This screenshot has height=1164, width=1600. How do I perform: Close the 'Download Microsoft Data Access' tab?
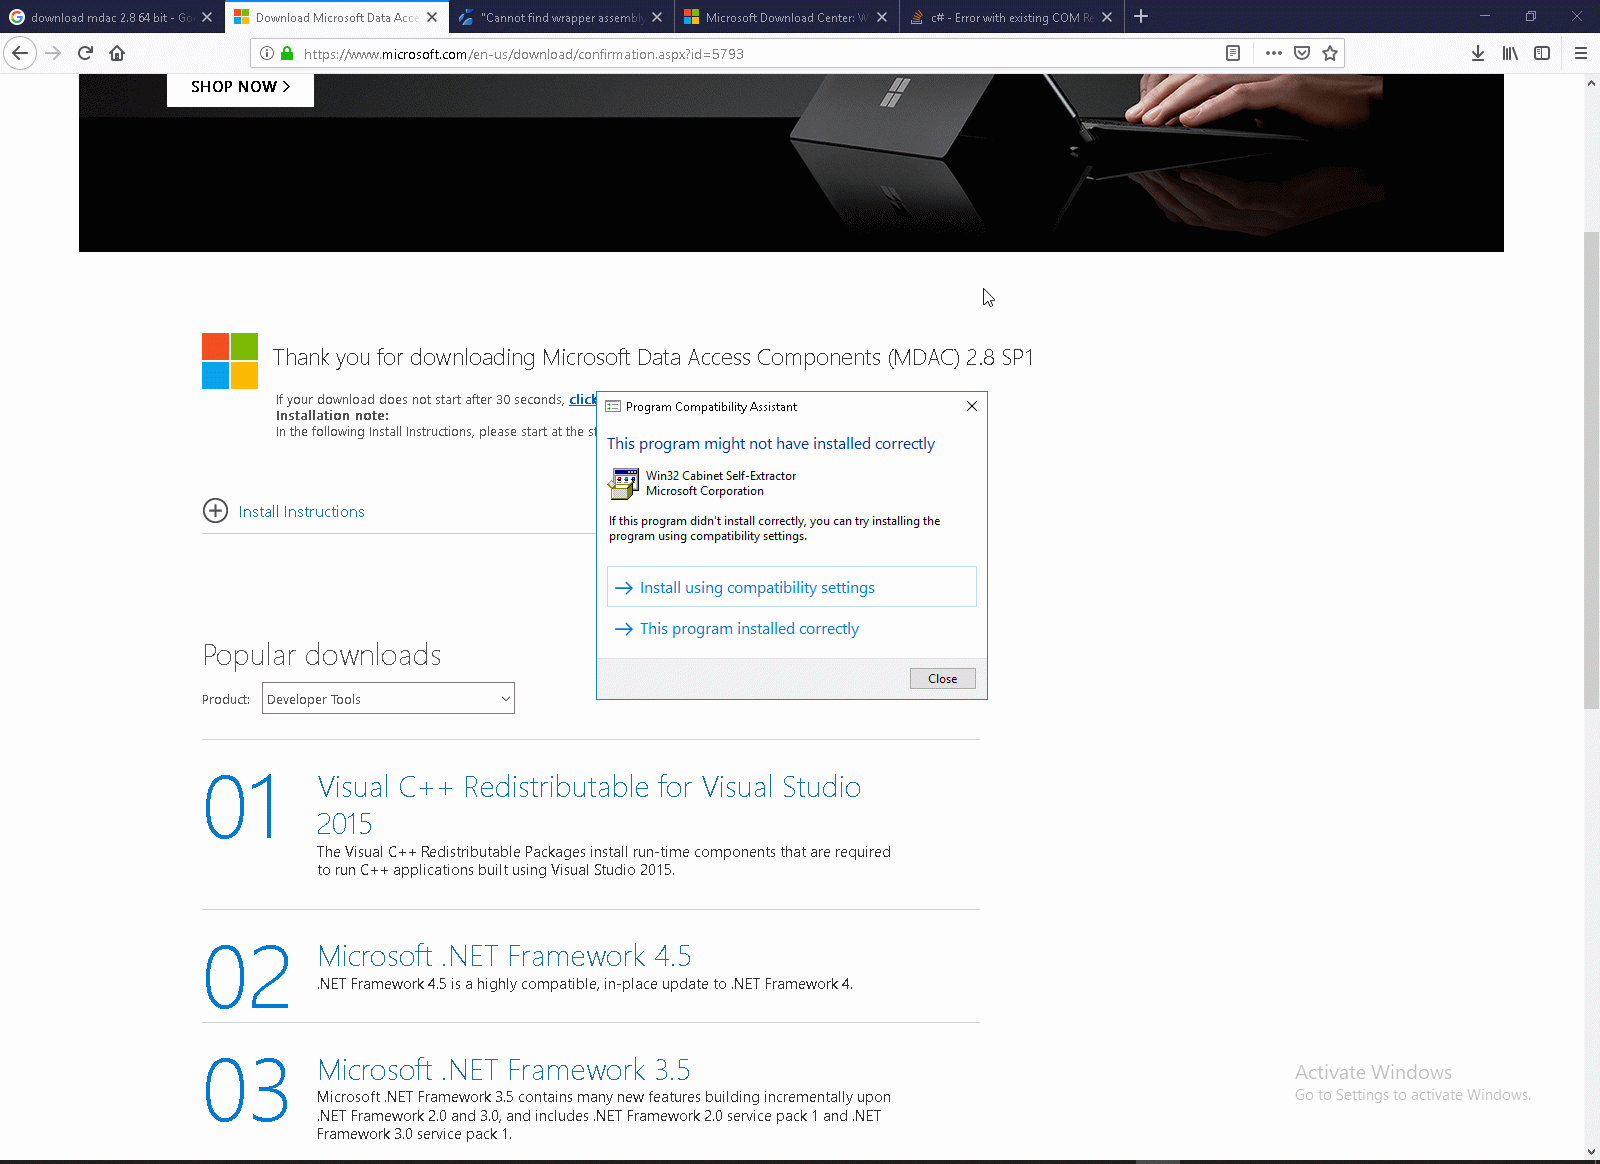pos(432,17)
